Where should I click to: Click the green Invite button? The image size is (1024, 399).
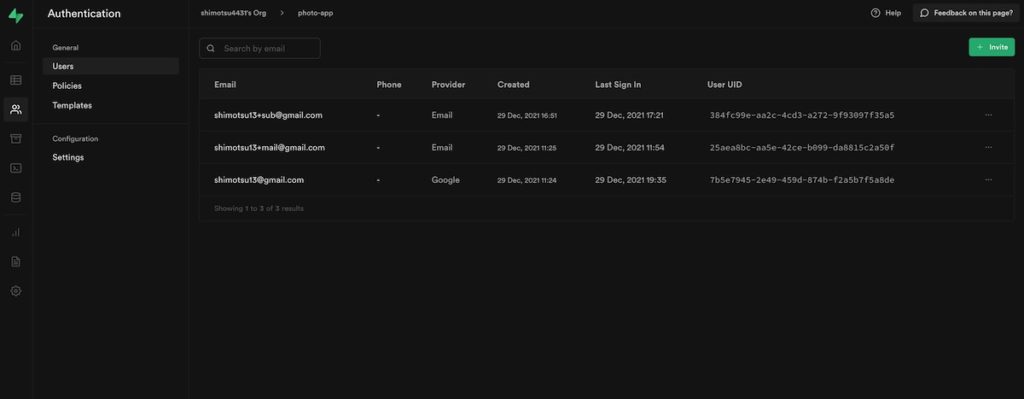(x=991, y=47)
